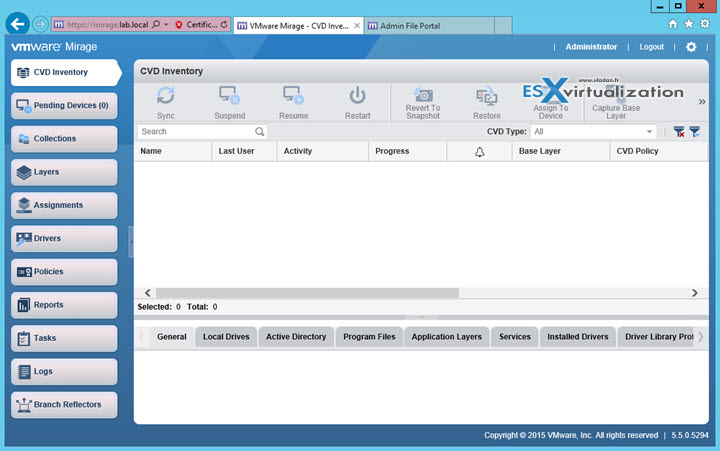Expand toolbar overflow double-chevron
Image resolution: width=720 pixels, height=451 pixels.
(702, 102)
